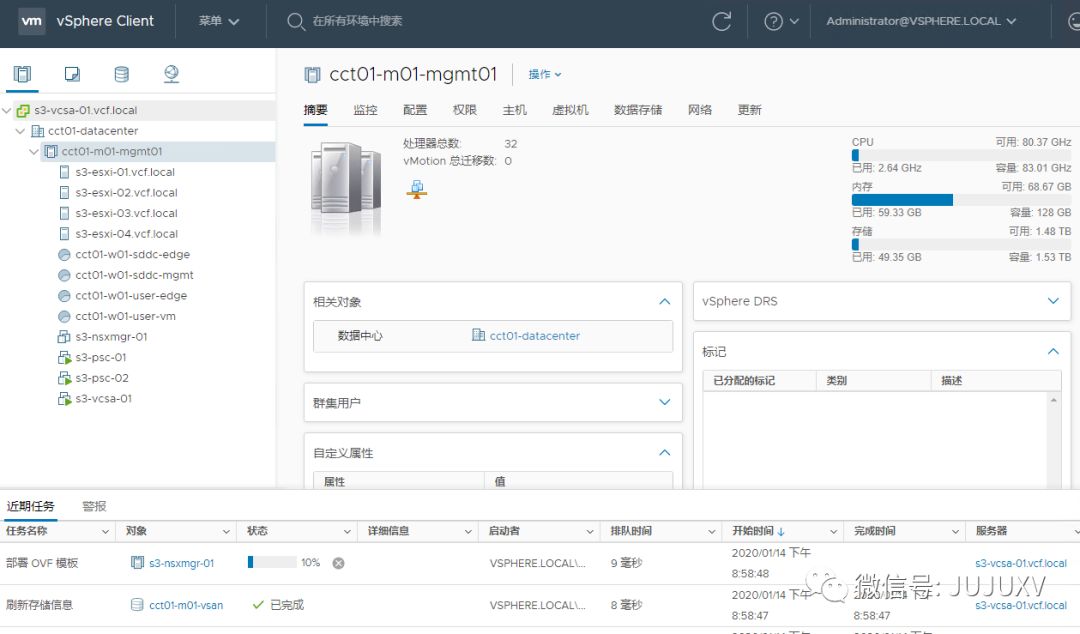The width and height of the screenshot is (1080, 634).
Task: Switch to the 更新 tab
Action: [x=749, y=110]
